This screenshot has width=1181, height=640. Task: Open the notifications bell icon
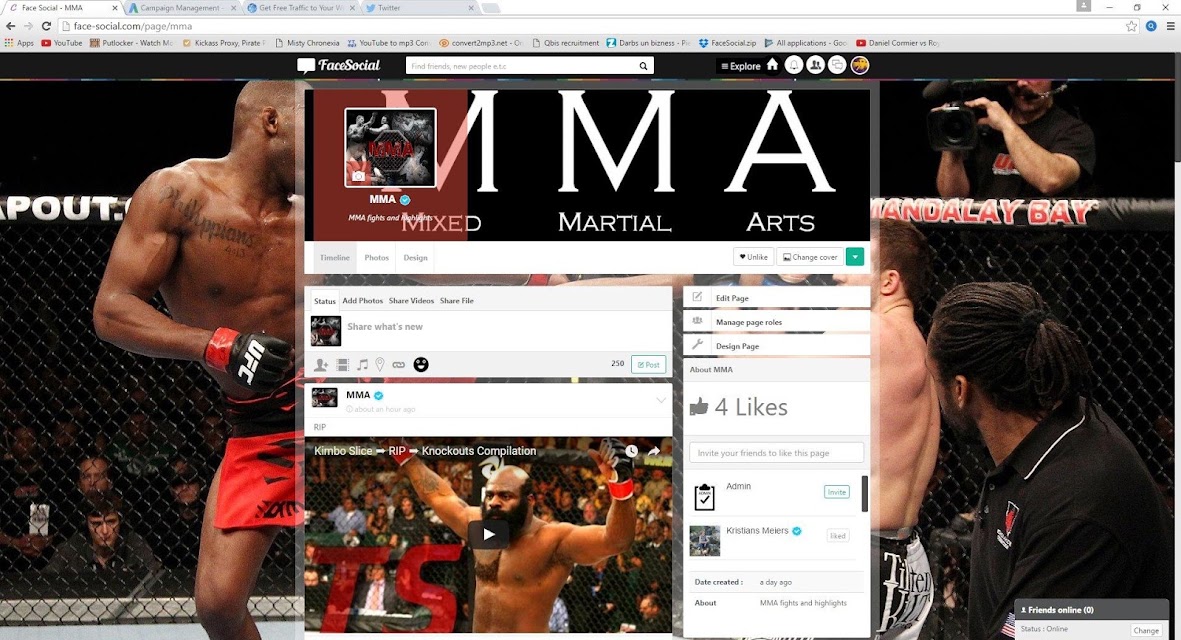794,66
